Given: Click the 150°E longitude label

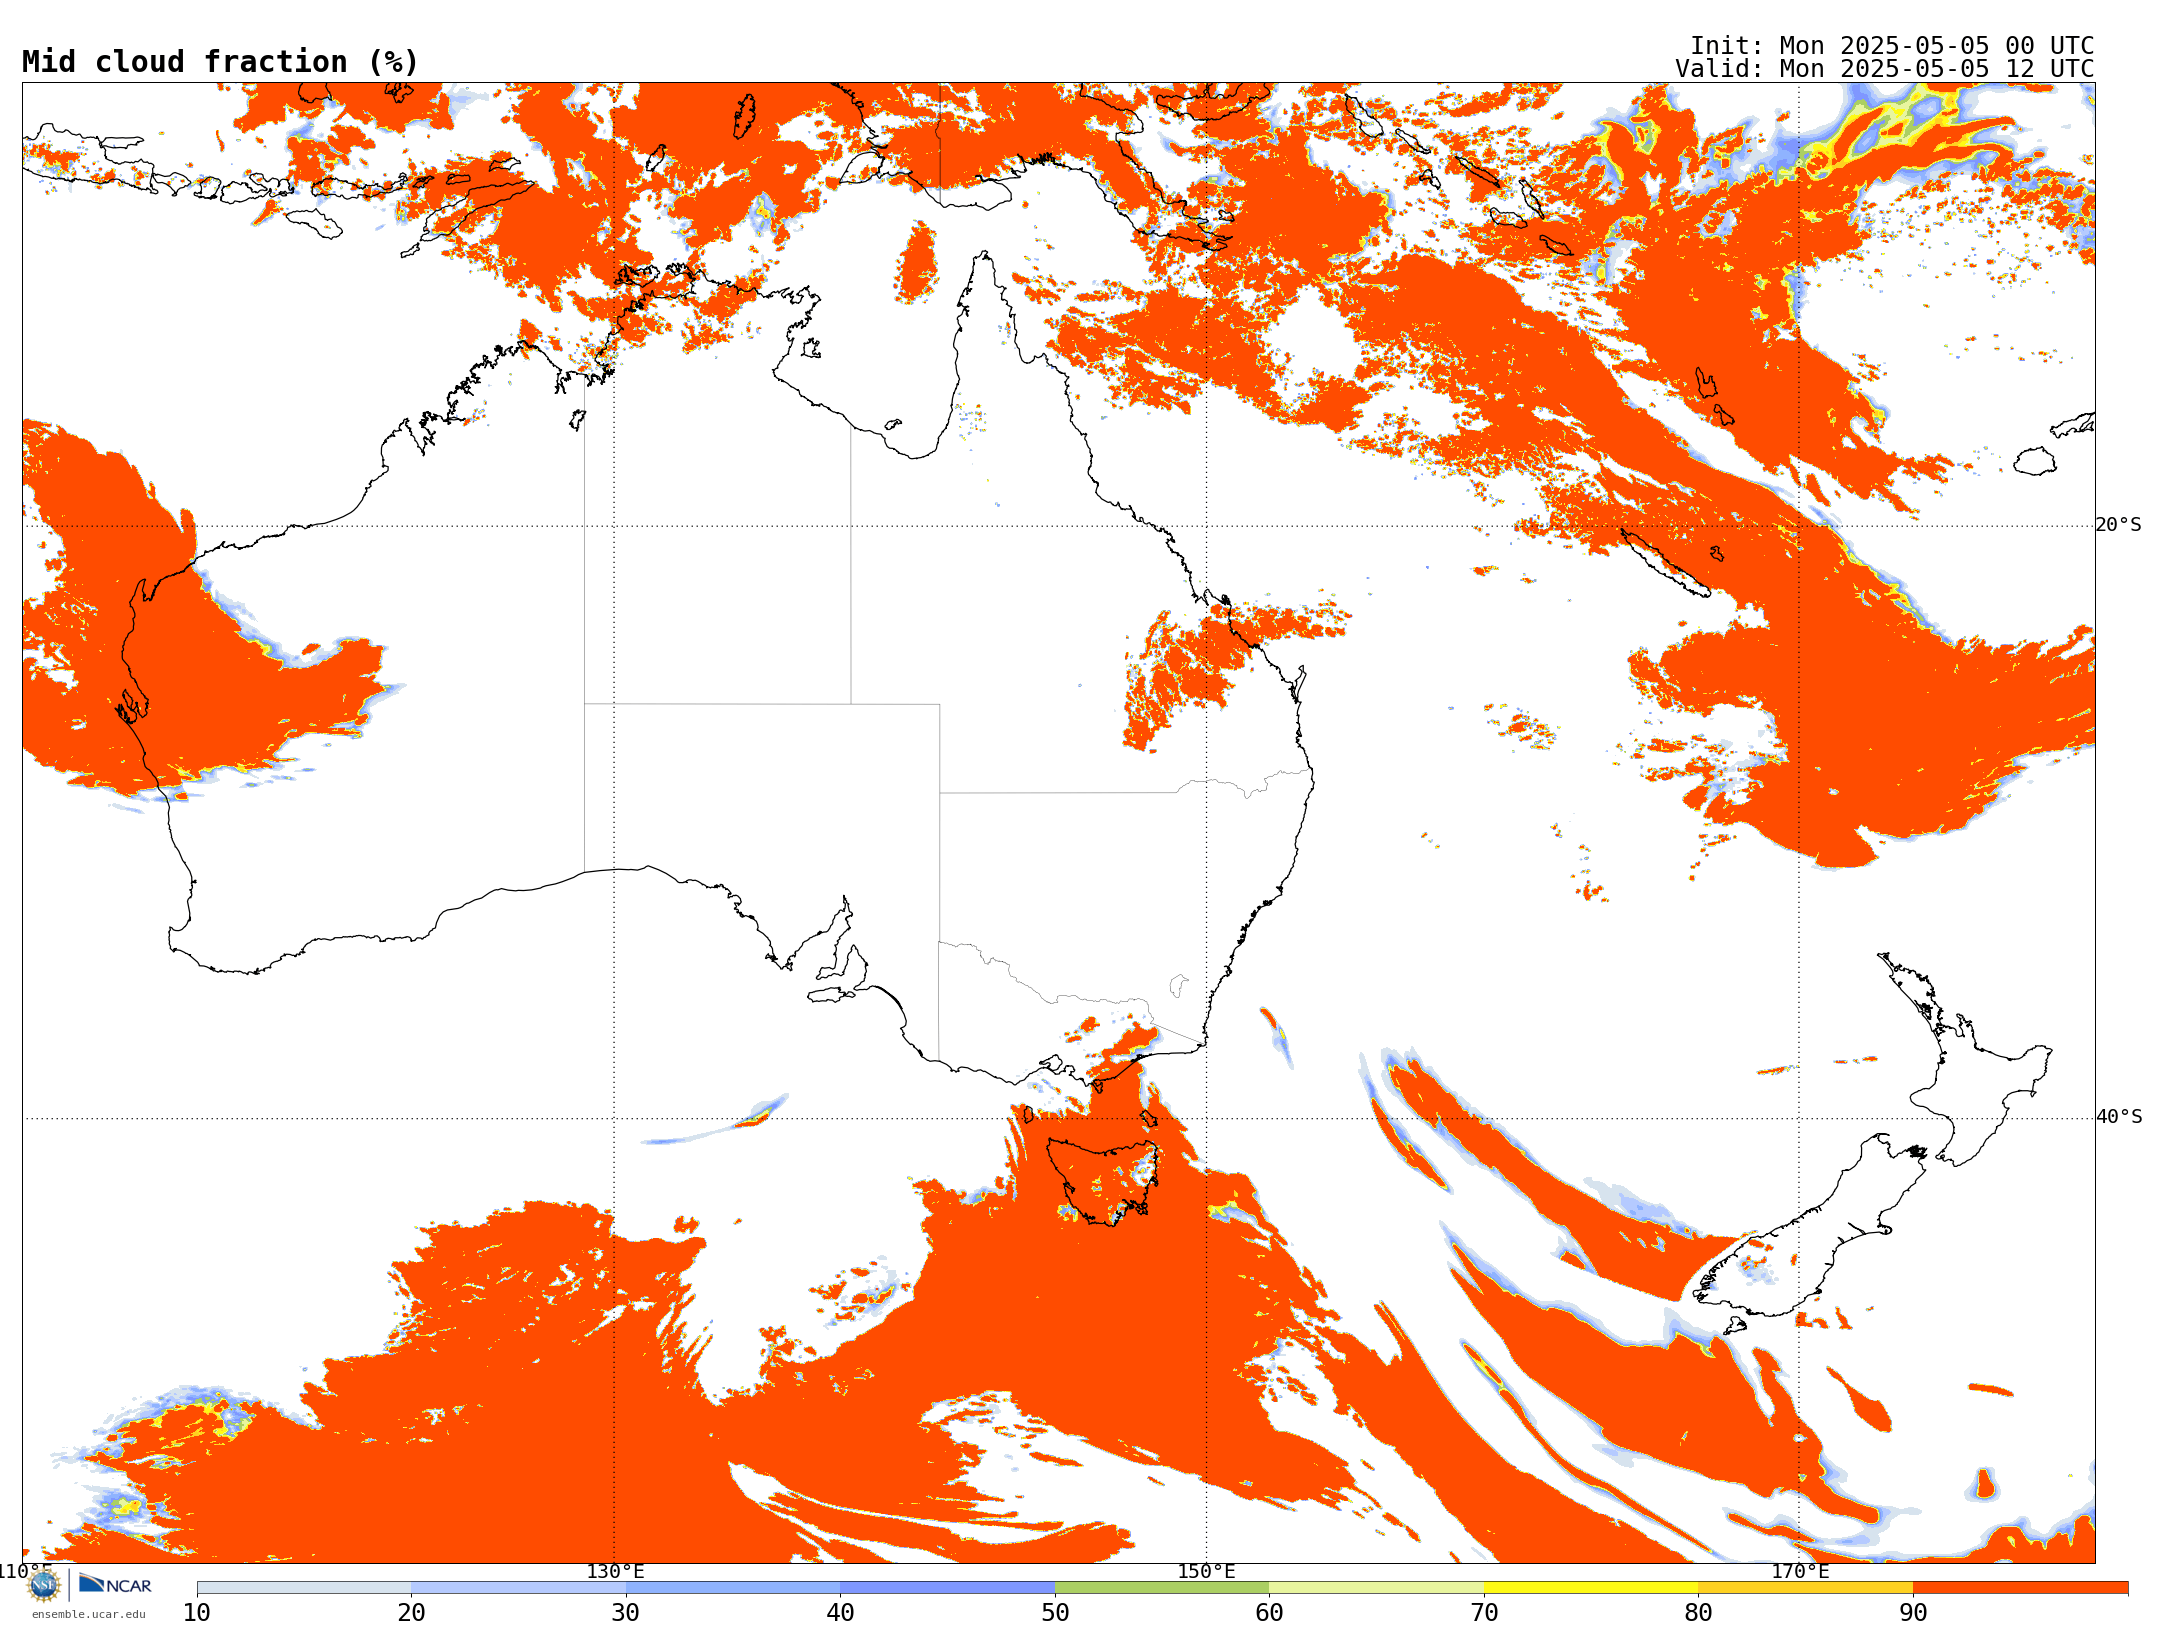Looking at the screenshot, I should tap(1206, 1571).
